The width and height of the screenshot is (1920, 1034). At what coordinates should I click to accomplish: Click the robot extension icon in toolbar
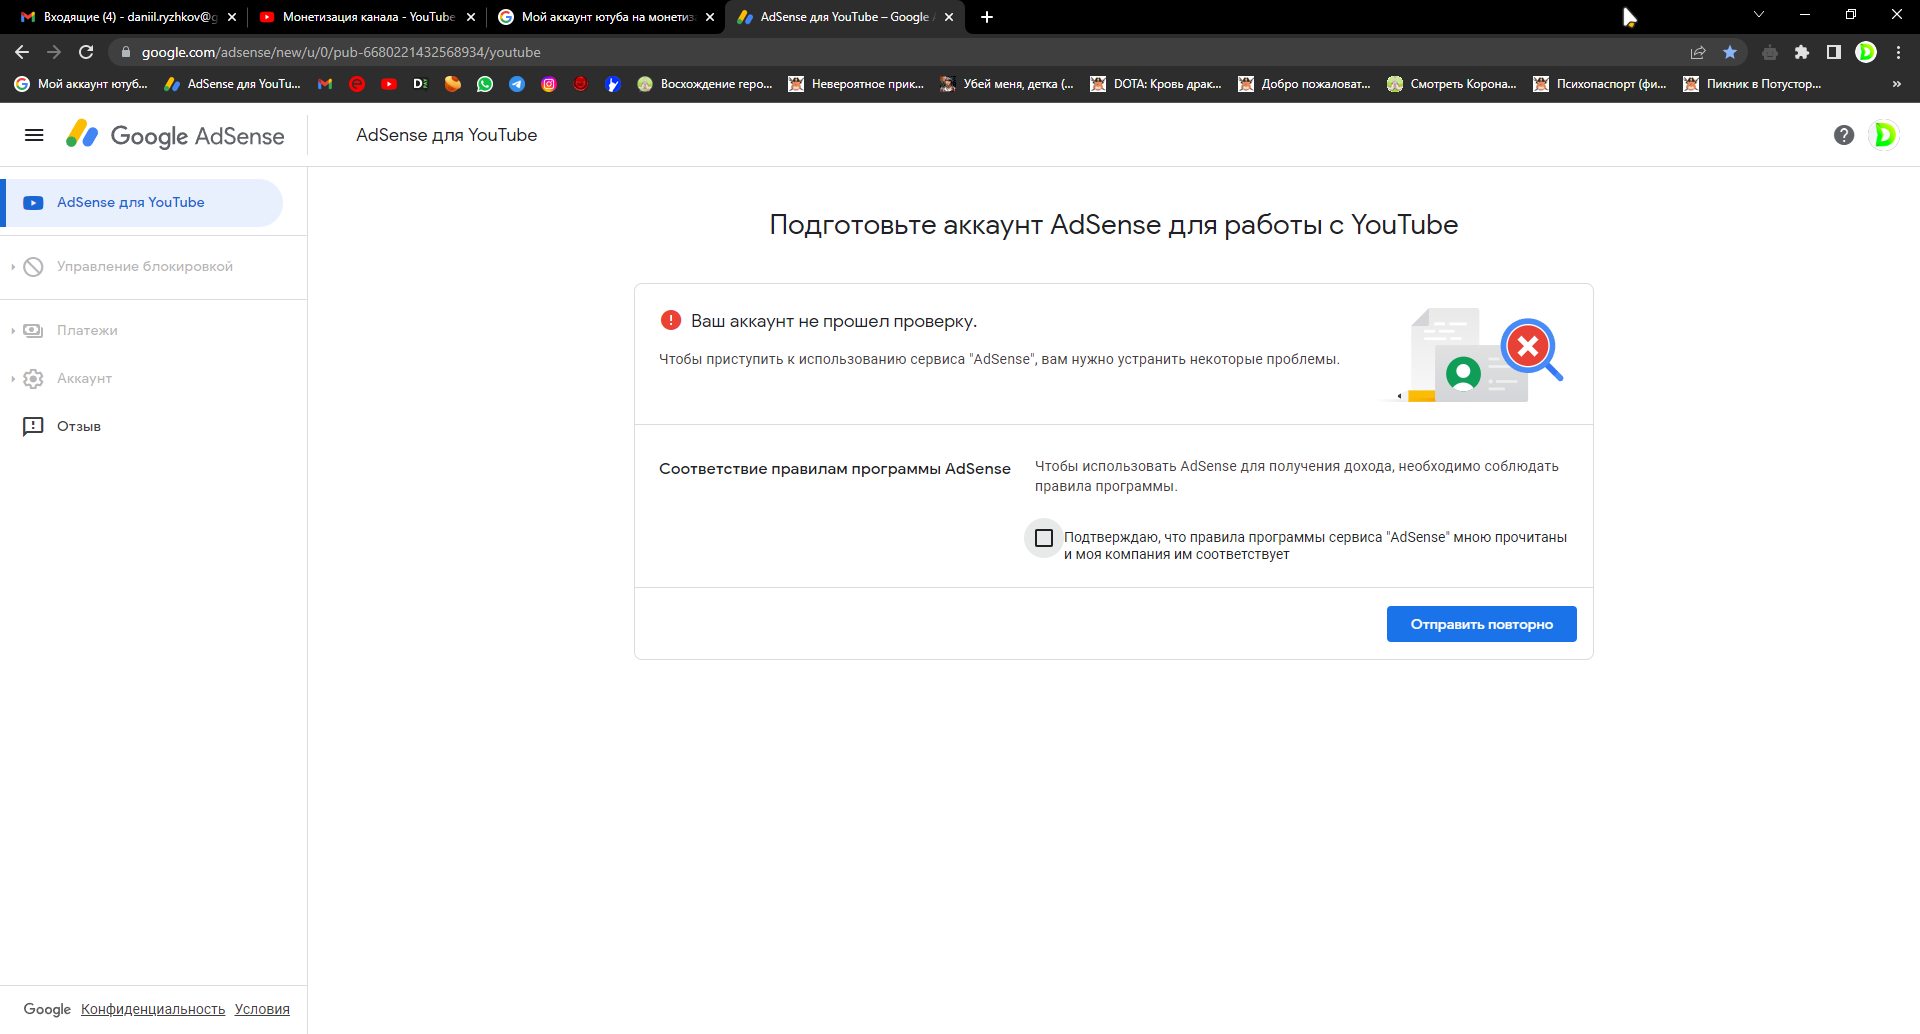click(x=1770, y=52)
